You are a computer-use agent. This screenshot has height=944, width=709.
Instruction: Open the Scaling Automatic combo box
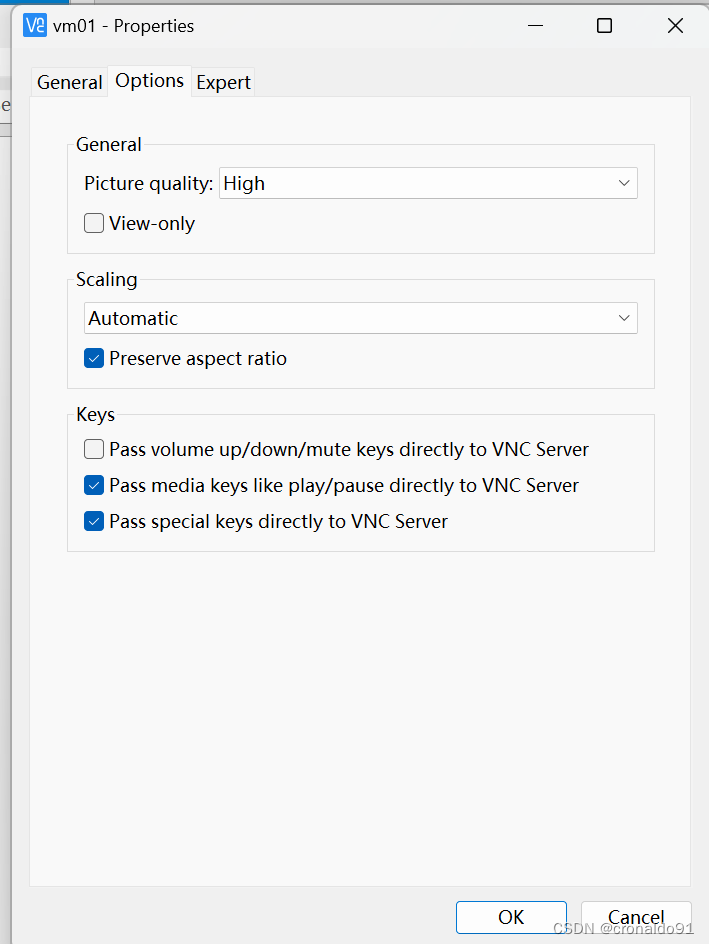(x=361, y=318)
